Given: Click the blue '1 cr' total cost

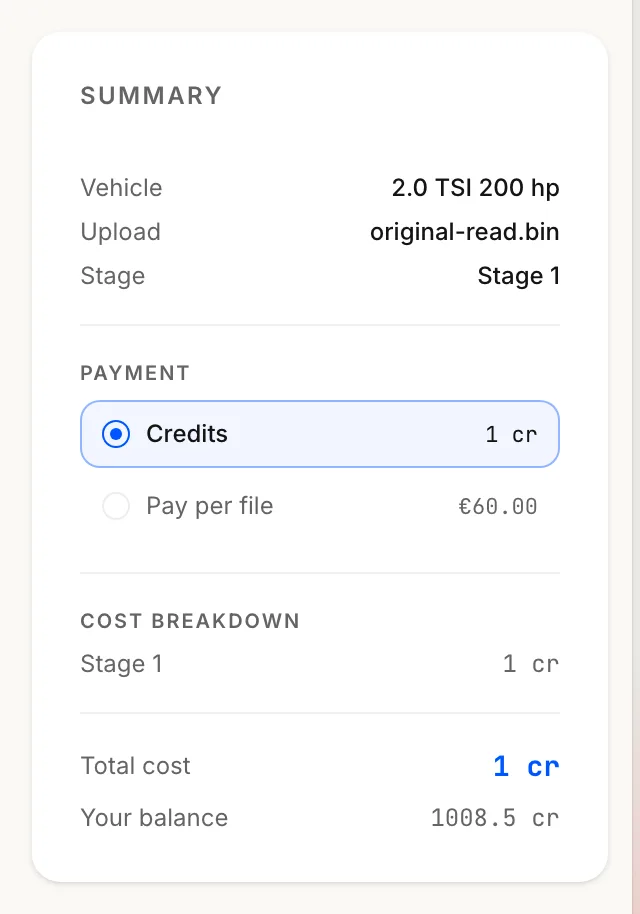Looking at the screenshot, I should coord(526,766).
